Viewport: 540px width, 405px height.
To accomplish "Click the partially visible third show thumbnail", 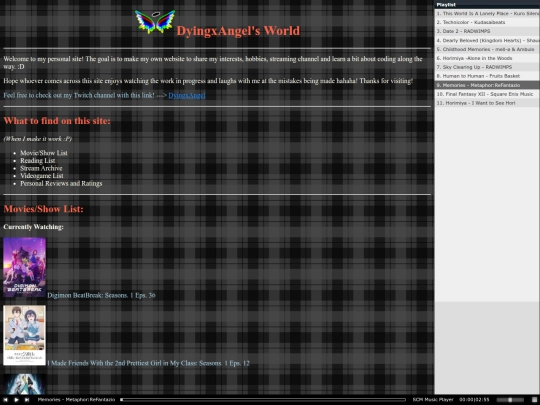I will point(24,384).
